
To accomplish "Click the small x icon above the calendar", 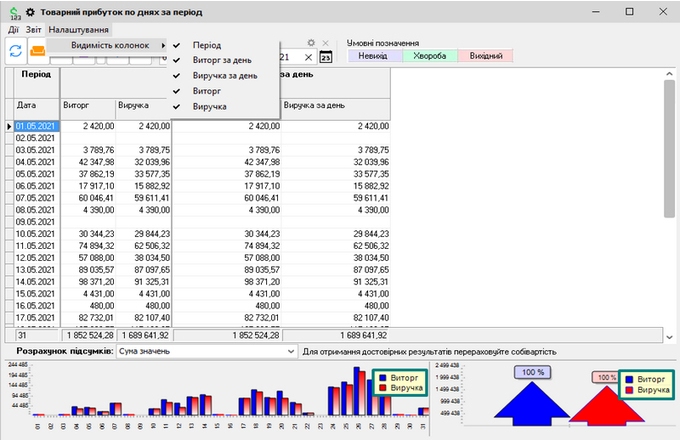I will (325, 43).
